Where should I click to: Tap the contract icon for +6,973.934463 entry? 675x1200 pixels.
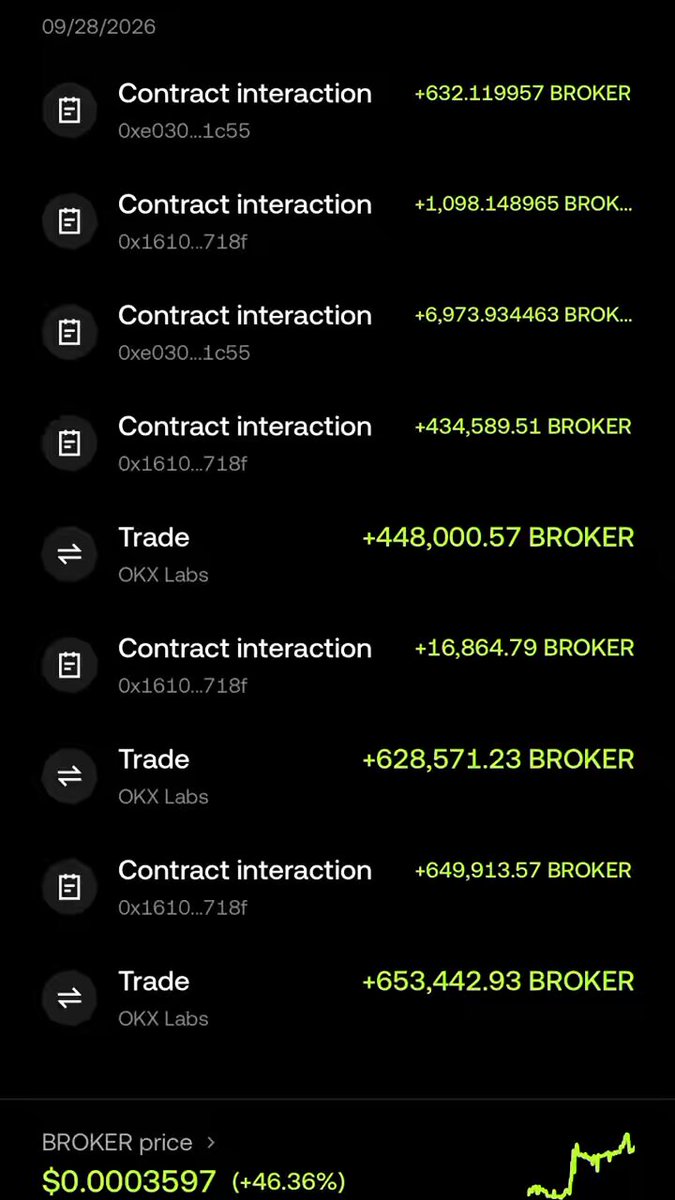69,332
